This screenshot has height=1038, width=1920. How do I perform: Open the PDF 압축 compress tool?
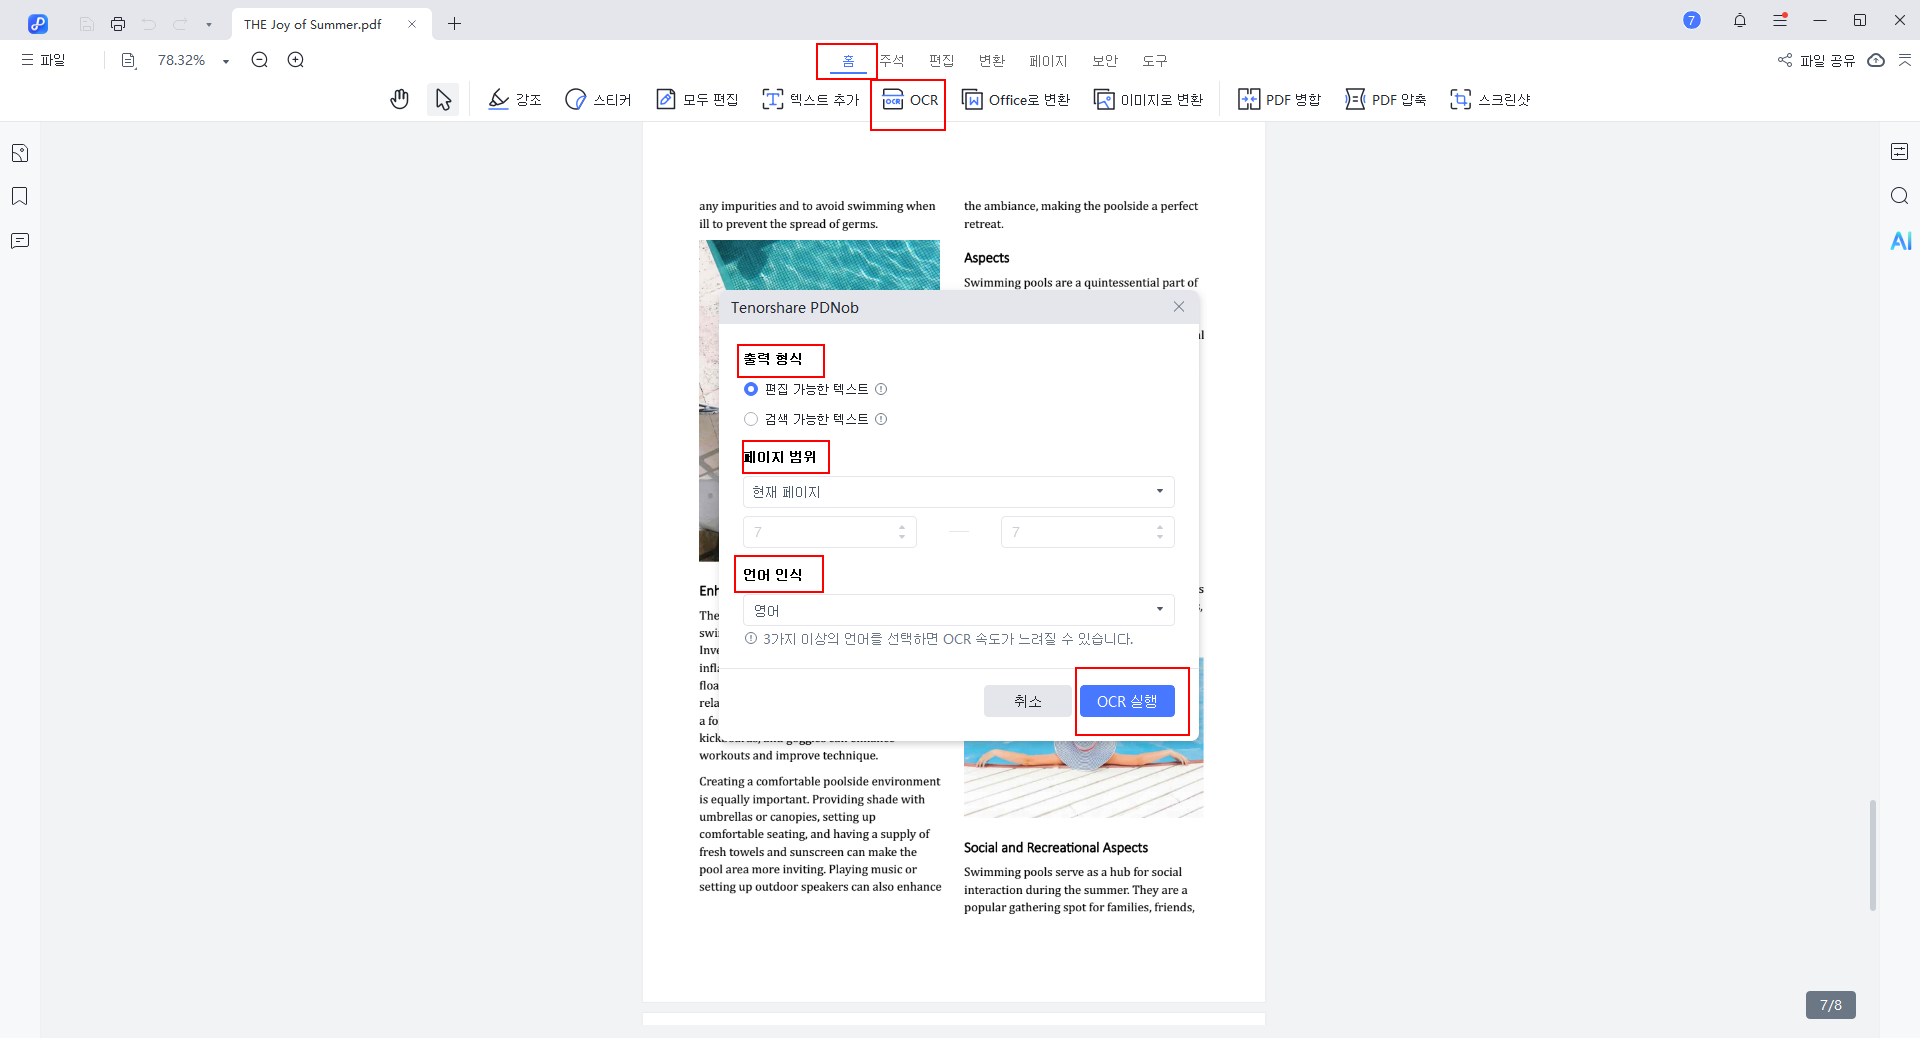click(x=1386, y=99)
